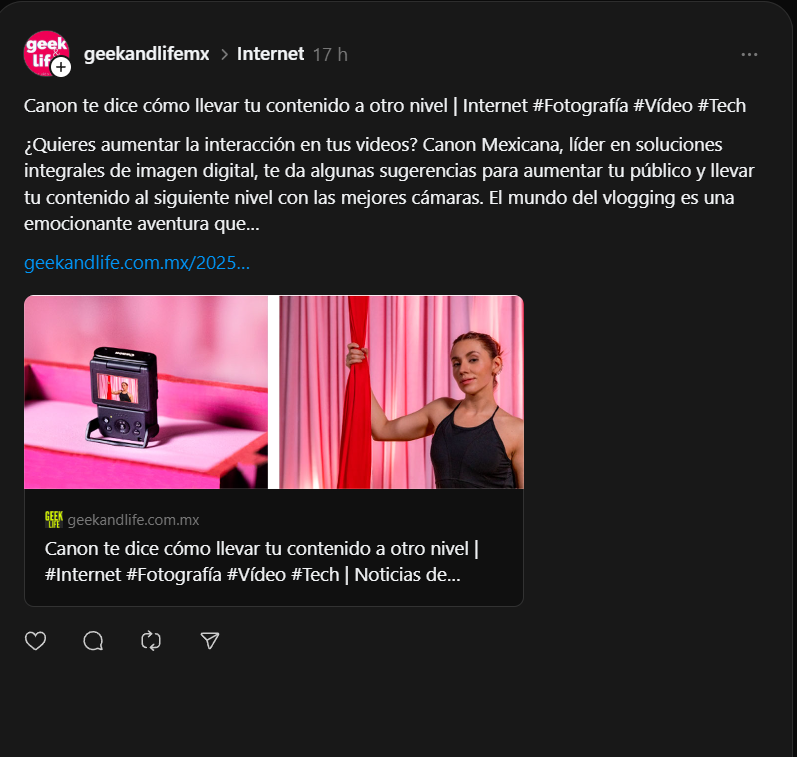Viewport: 797px width, 757px height.
Task: Click the geekandlife.com.mx domain in card
Action: [x=133, y=520]
